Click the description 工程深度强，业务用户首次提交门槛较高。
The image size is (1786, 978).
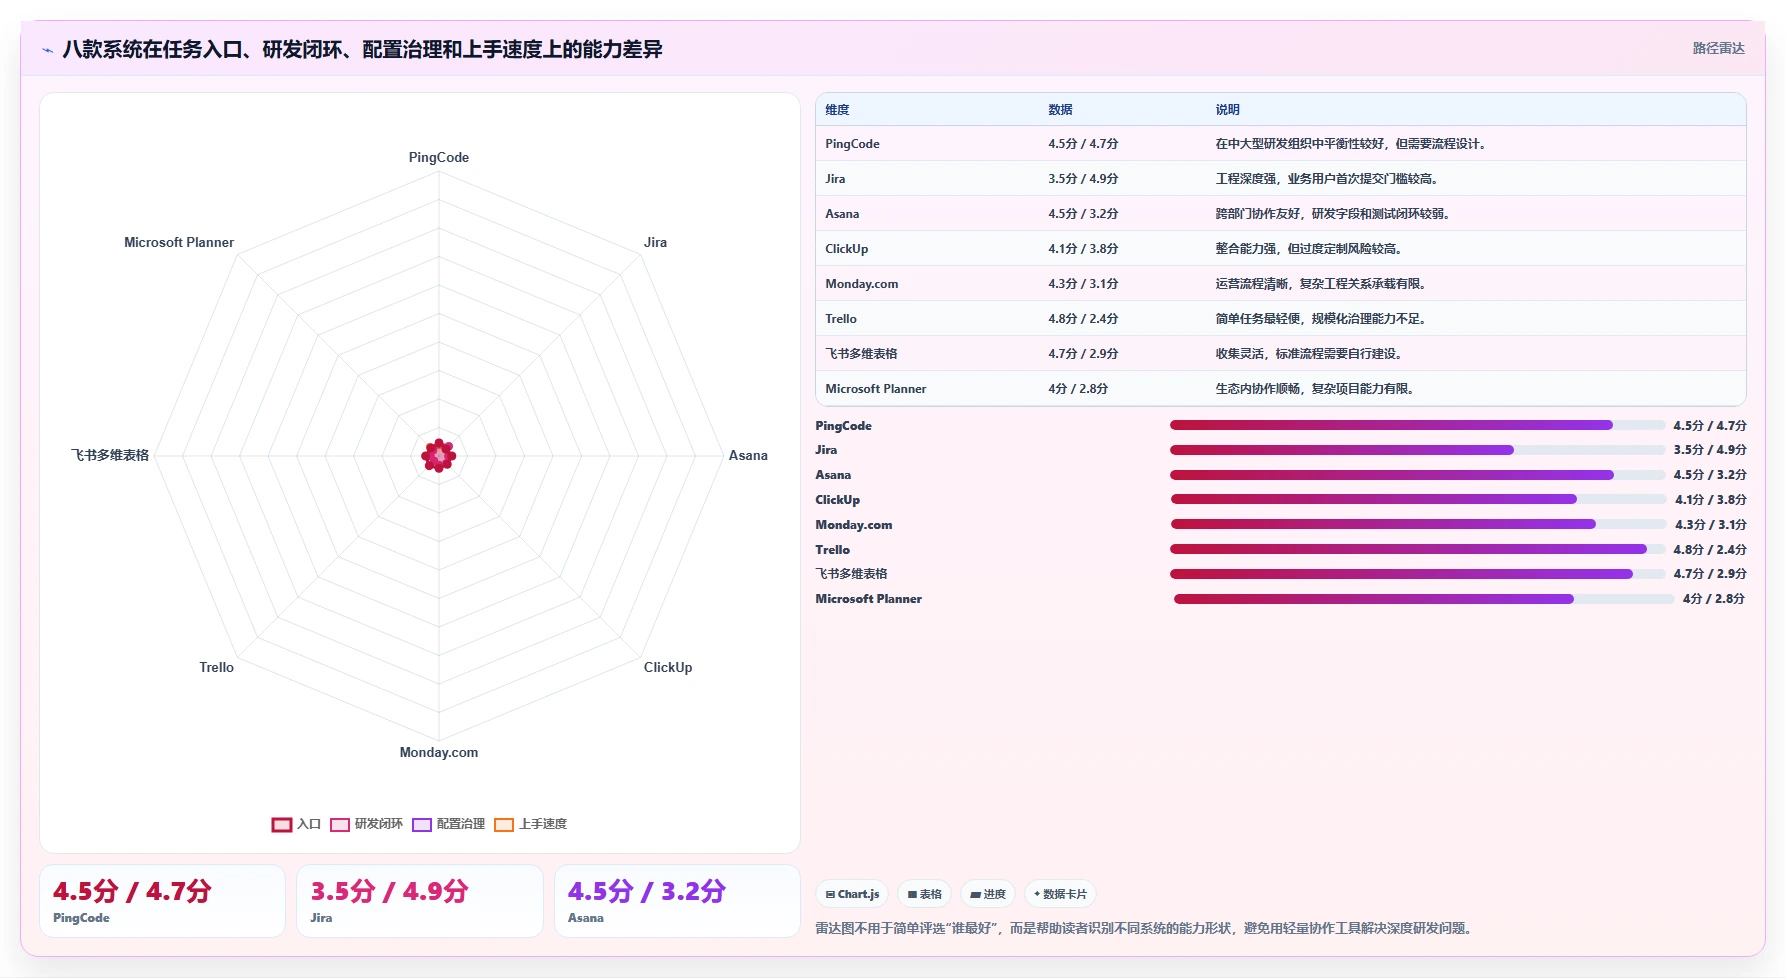1327,179
